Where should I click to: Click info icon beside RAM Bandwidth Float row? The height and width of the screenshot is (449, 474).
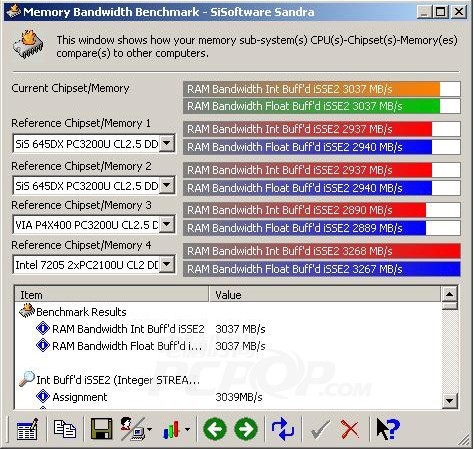[43, 345]
